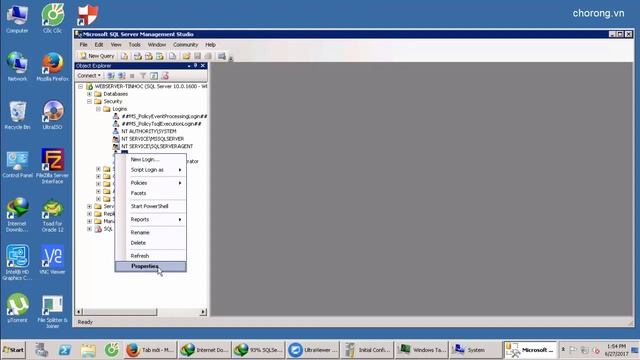Image resolution: width=640 pixels, height=360 pixels.
Task: Choose New Login... from context menu
Action: [x=151, y=160]
